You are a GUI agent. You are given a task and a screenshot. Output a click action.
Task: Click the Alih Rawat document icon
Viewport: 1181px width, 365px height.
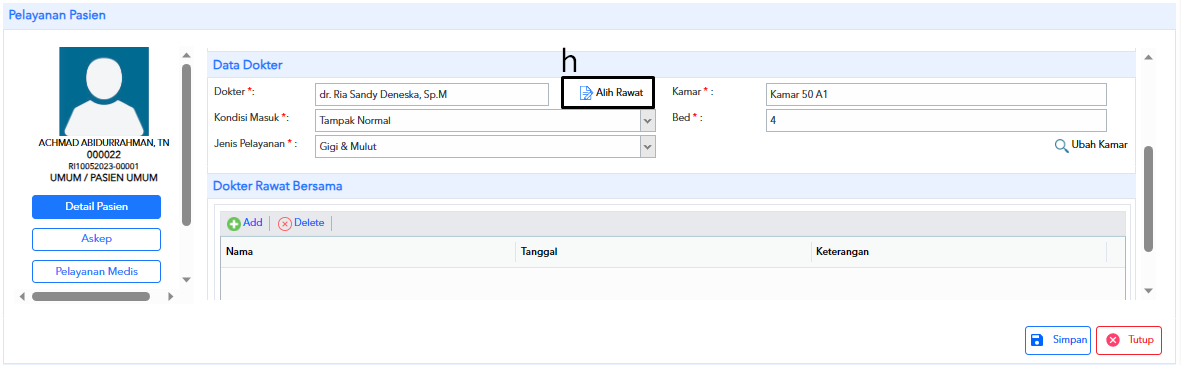click(x=586, y=93)
